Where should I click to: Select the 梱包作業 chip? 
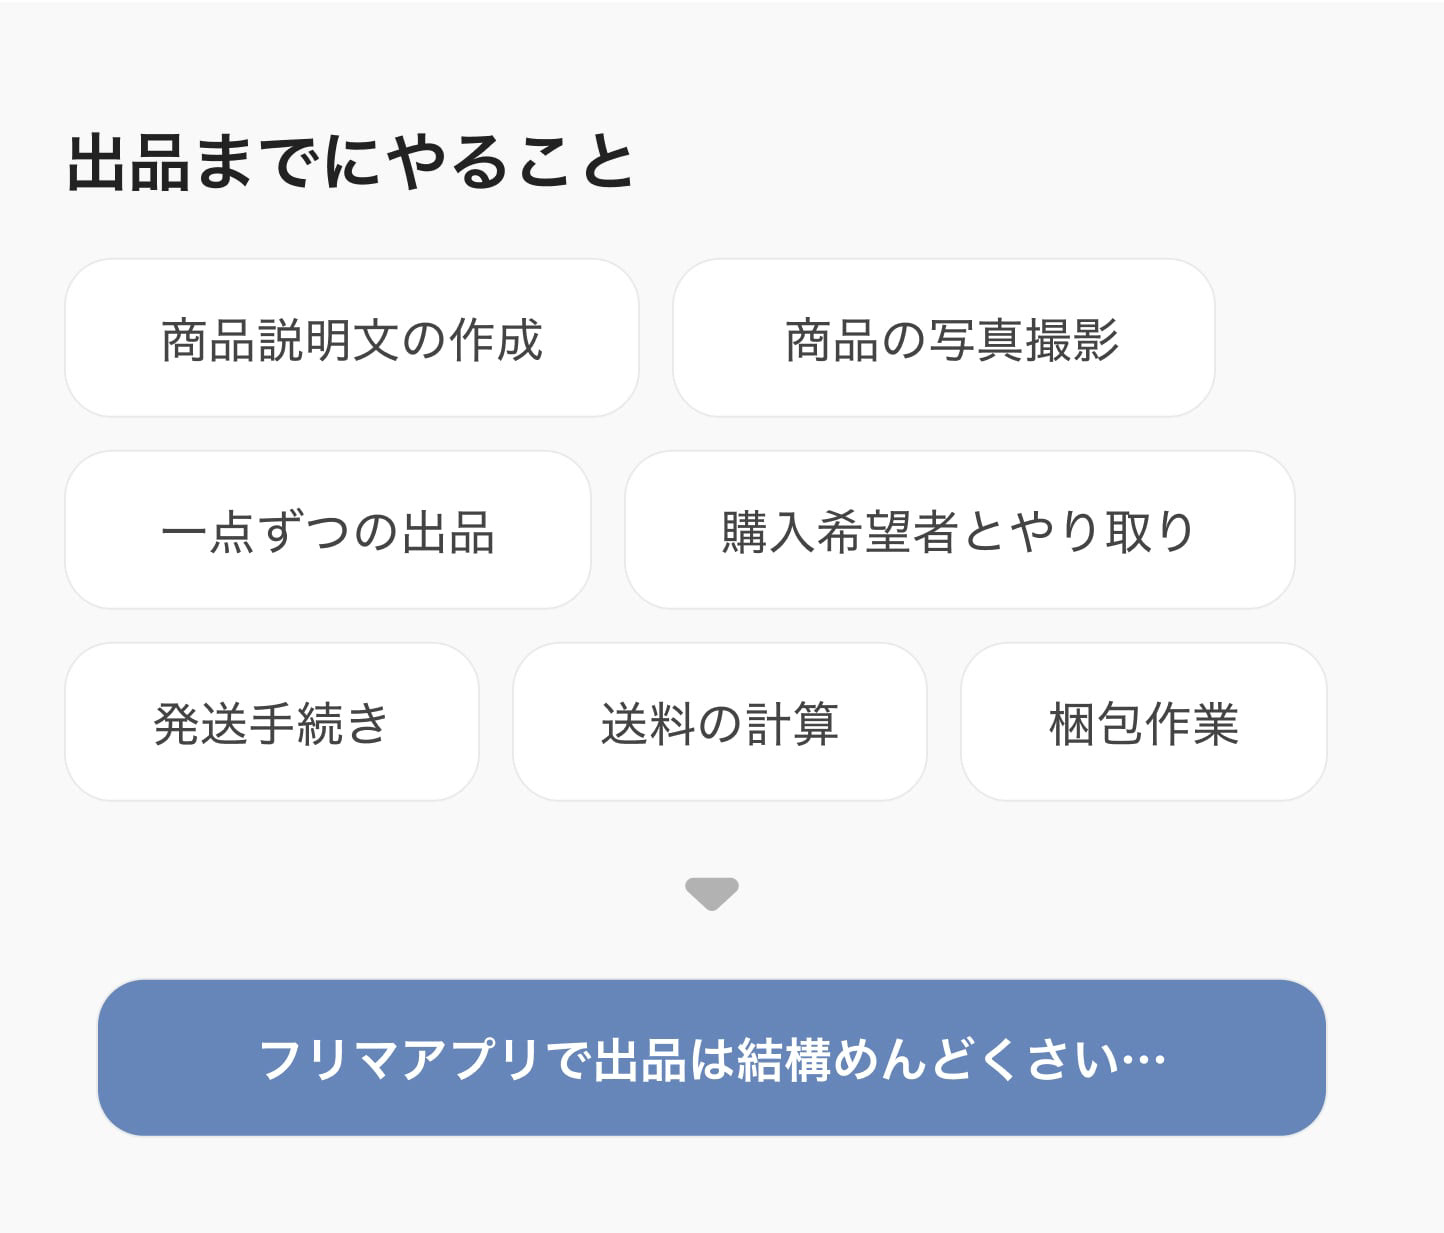1144,722
